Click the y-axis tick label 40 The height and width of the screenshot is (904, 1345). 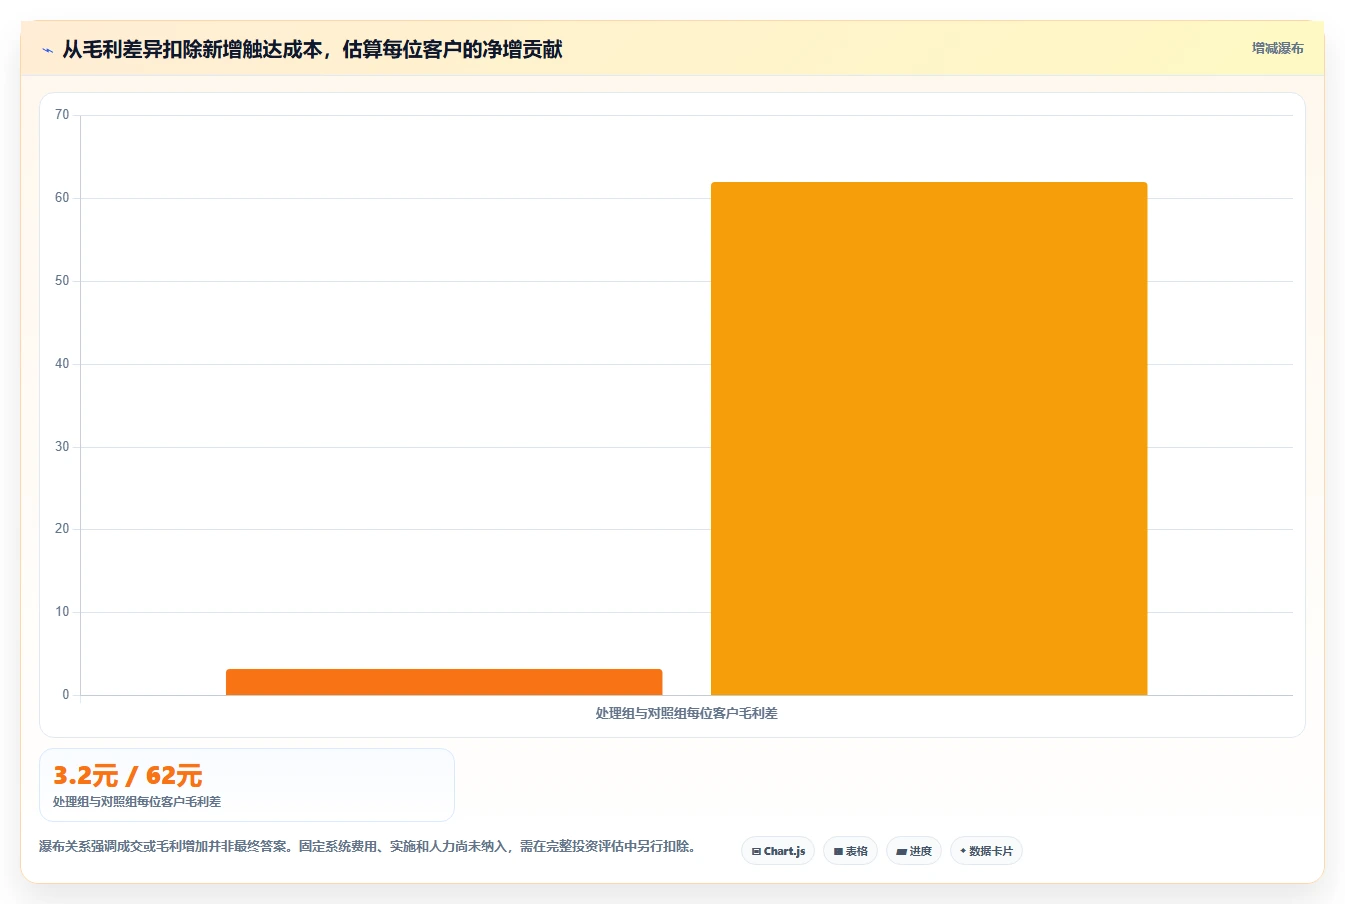click(x=62, y=364)
